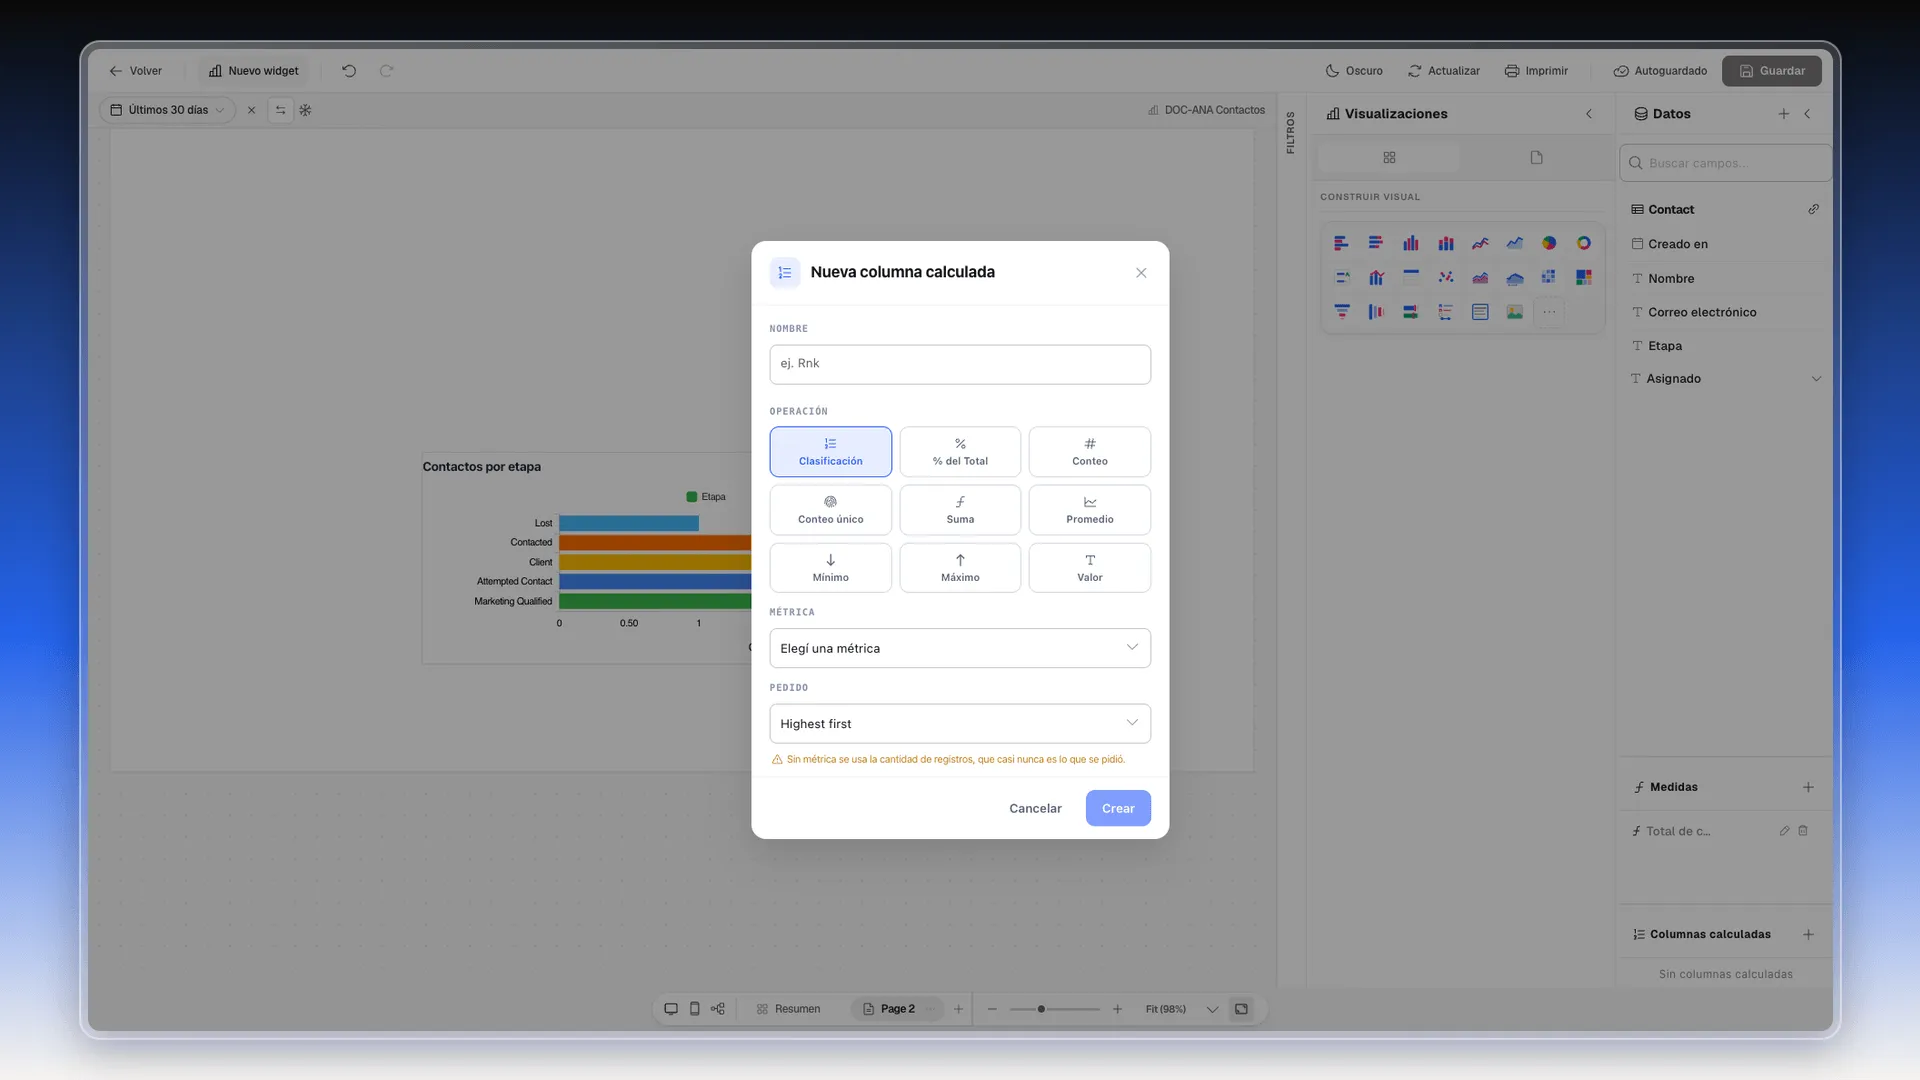
Task: Switch to the Resumen page tab
Action: tap(789, 1009)
